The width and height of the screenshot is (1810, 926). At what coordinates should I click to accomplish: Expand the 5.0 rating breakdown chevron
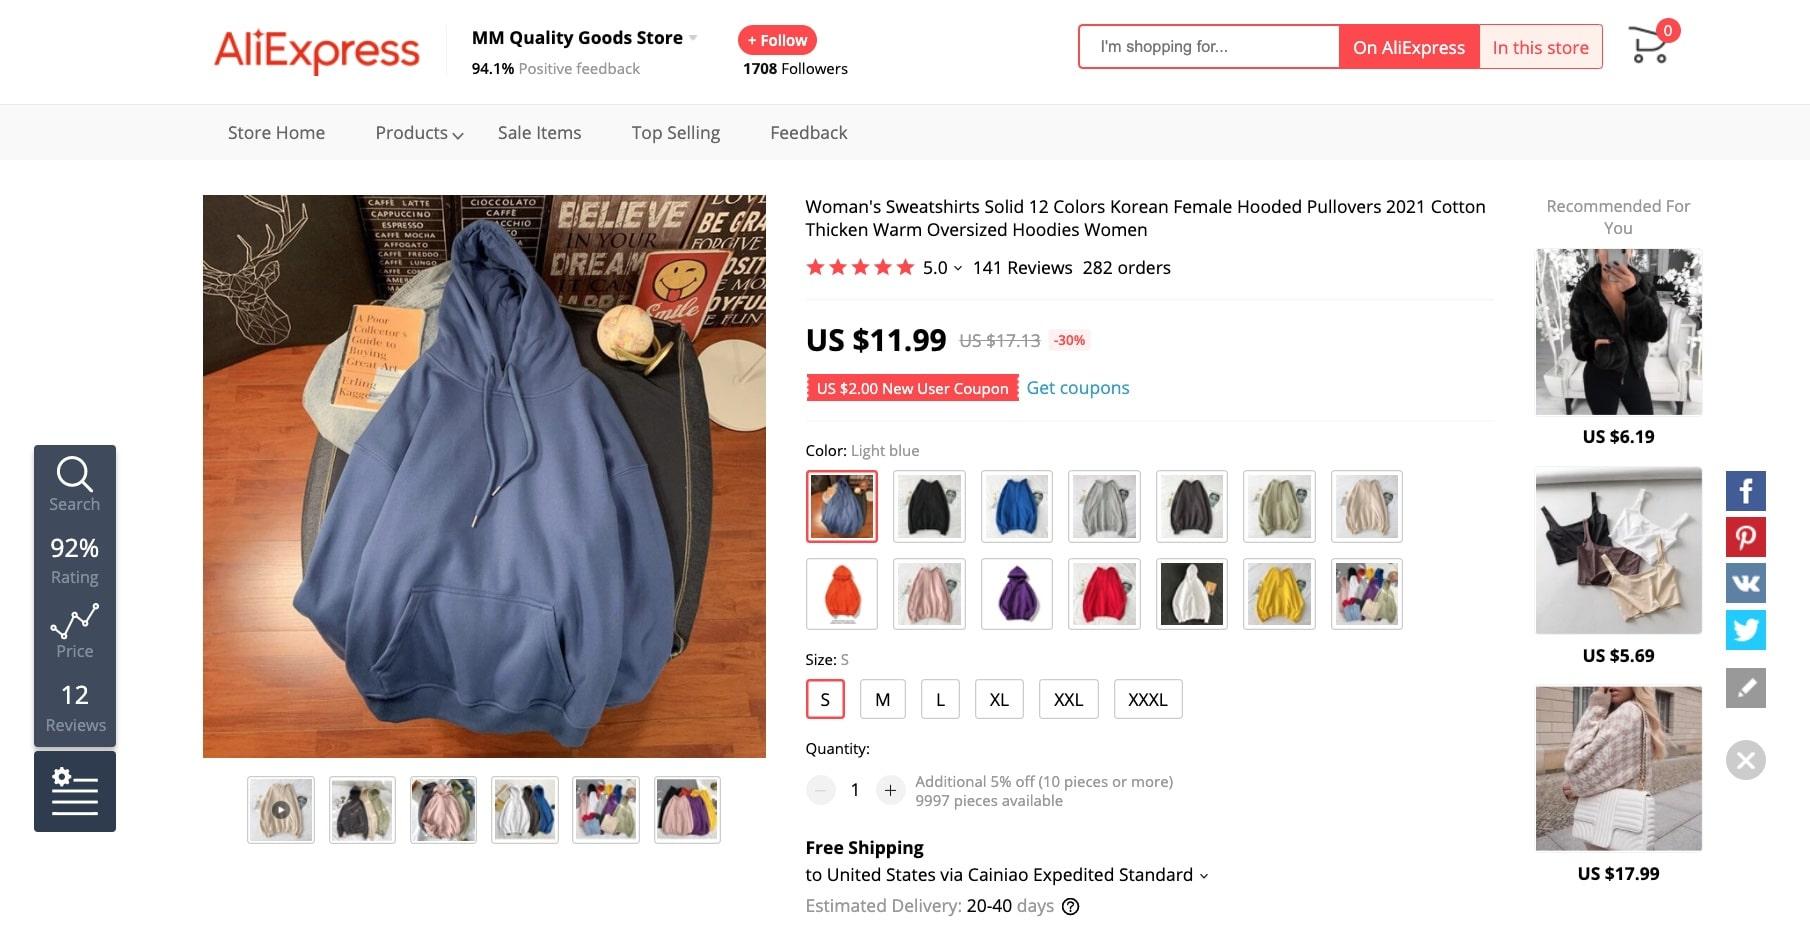tap(958, 268)
